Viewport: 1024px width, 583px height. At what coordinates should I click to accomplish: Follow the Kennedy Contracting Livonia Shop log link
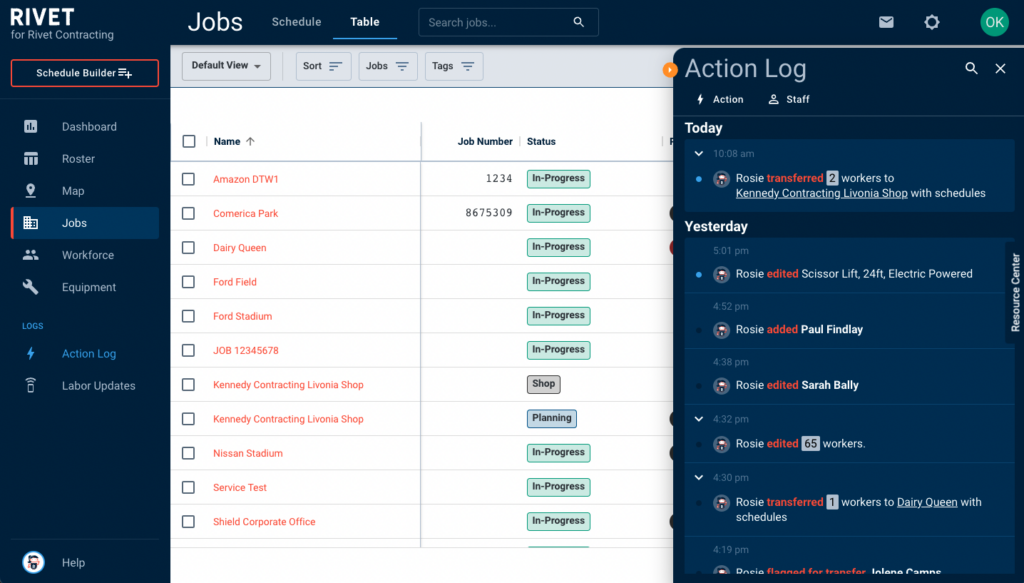coord(821,193)
